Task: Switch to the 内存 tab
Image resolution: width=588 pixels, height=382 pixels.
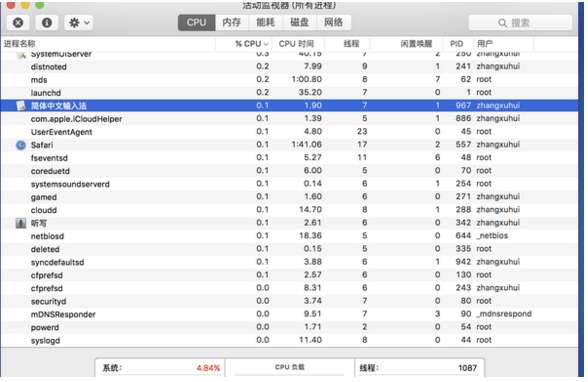Action: point(231,22)
